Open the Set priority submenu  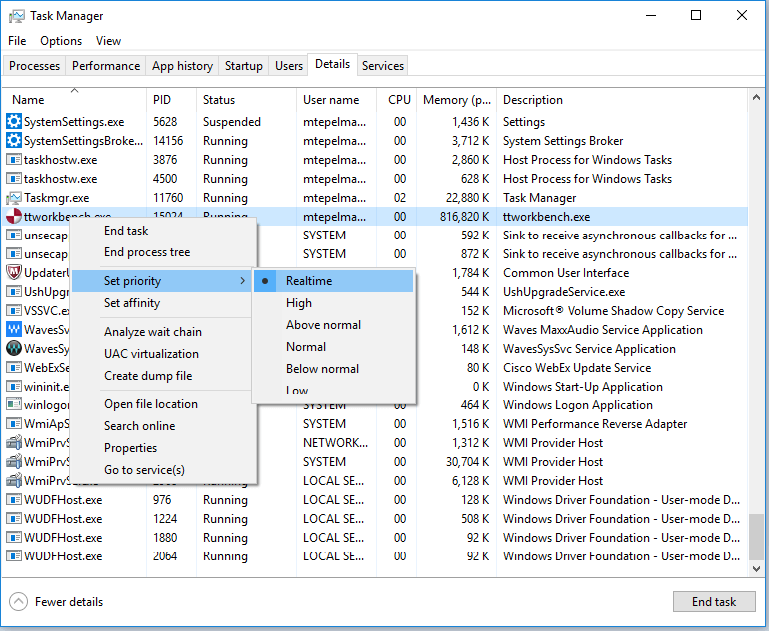click(x=162, y=281)
